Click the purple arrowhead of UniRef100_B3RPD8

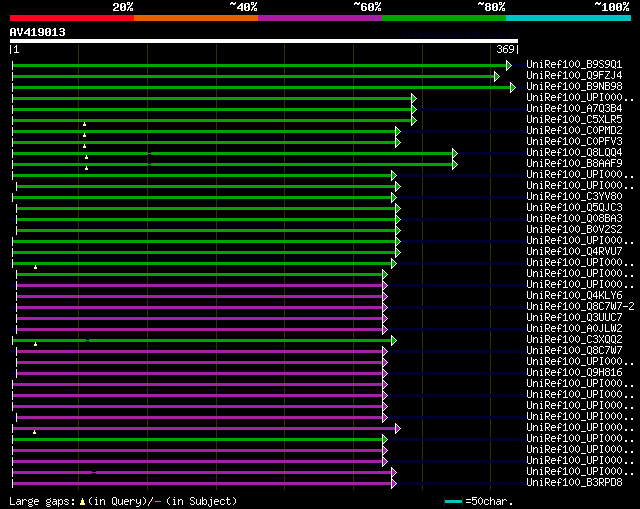[x=394, y=484]
